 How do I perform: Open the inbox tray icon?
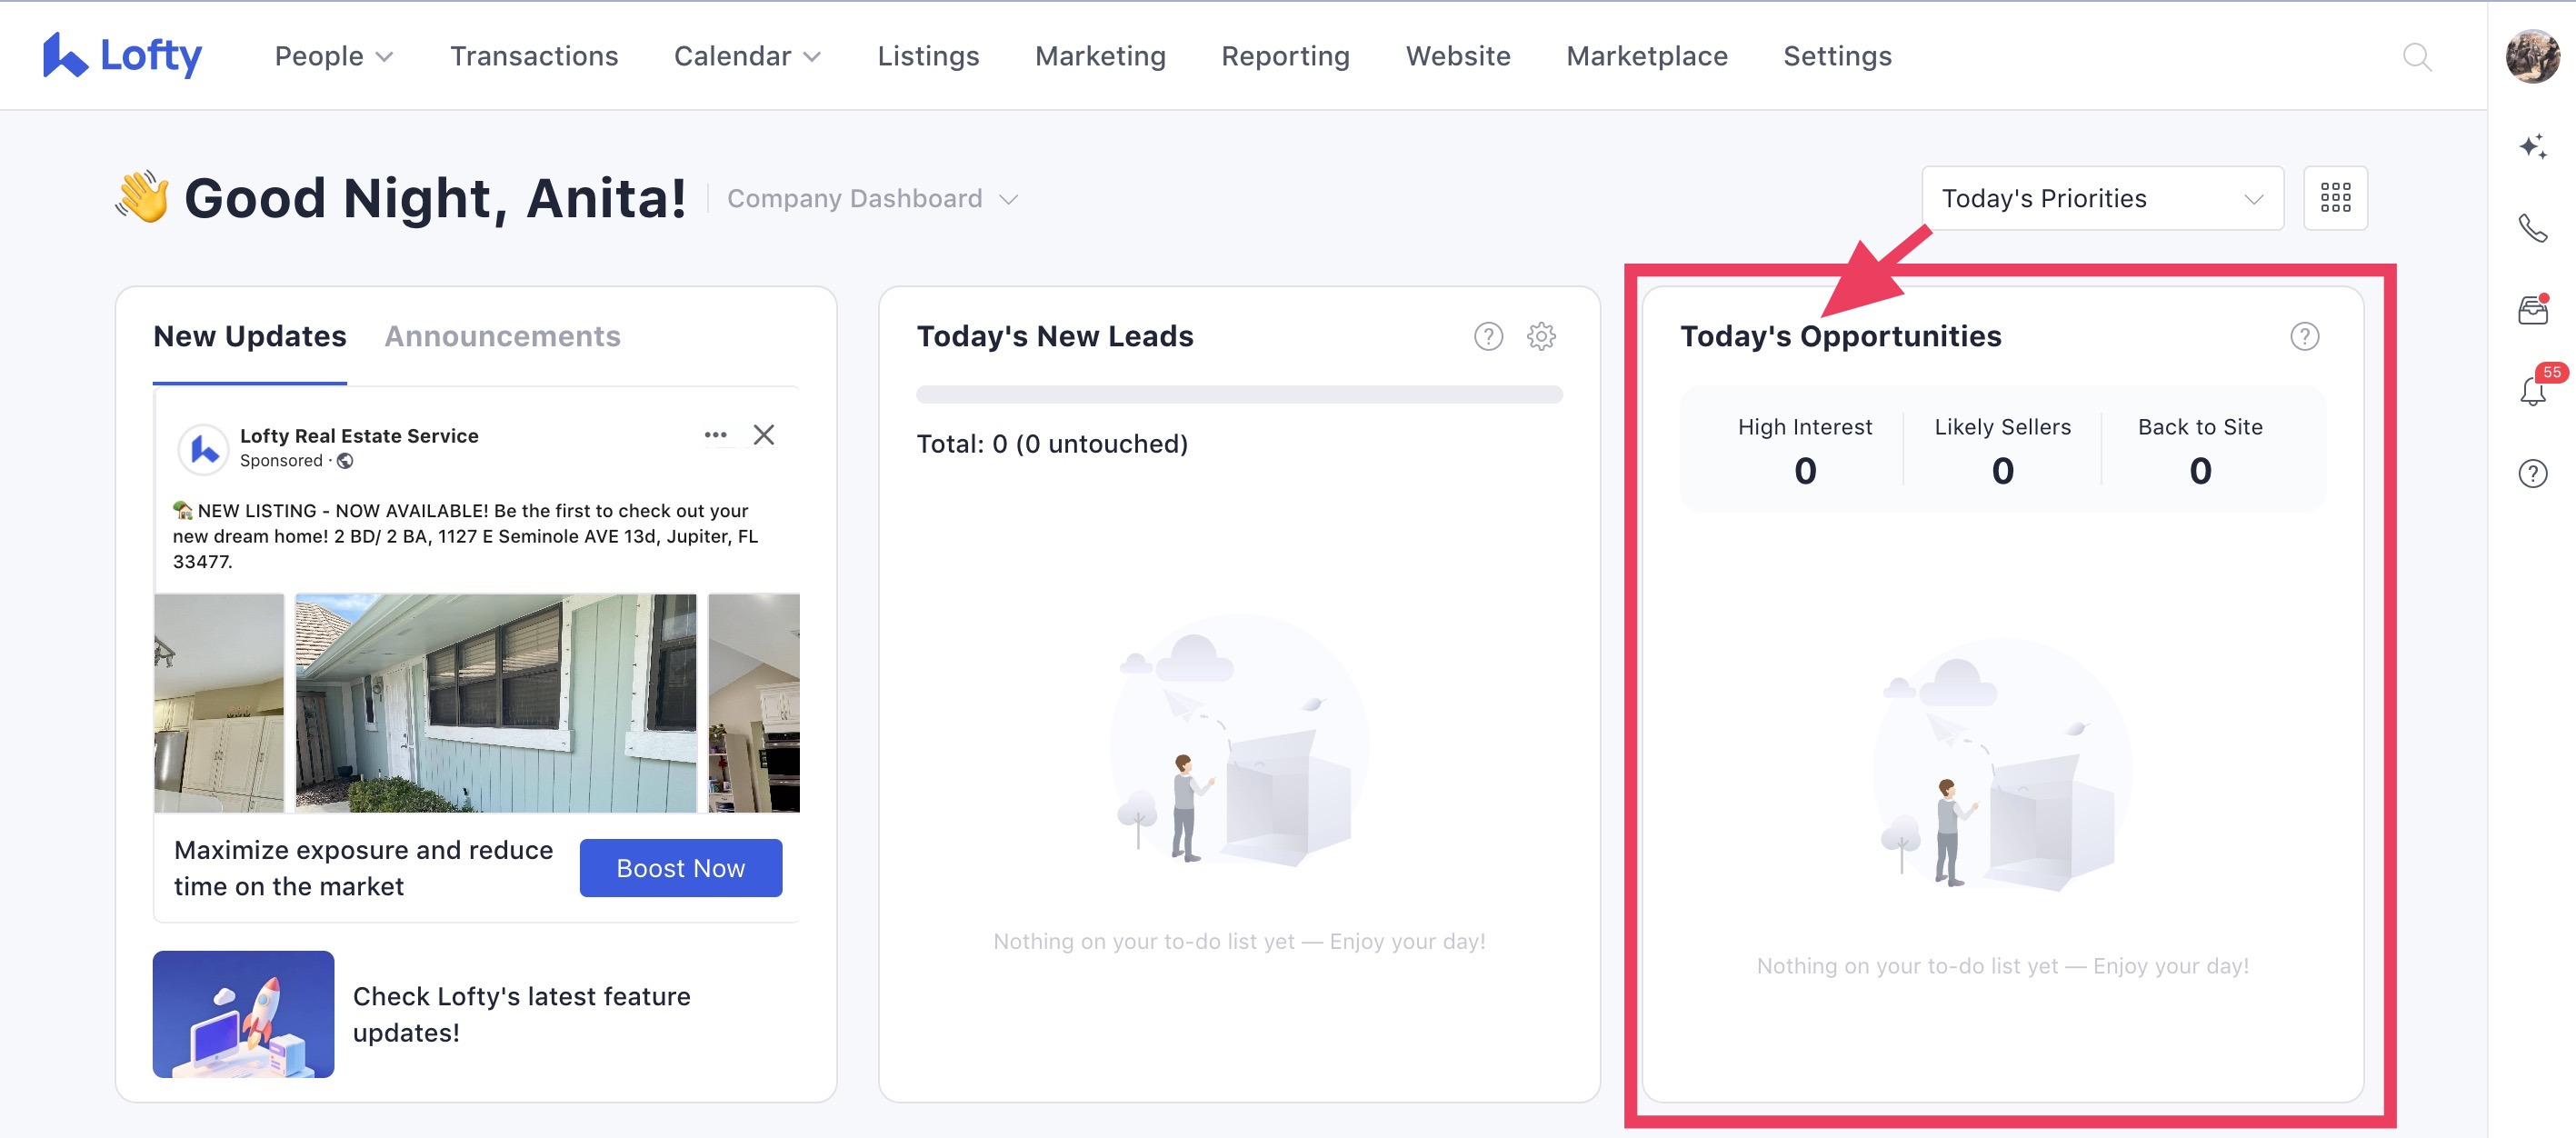pyautogui.click(x=2532, y=310)
